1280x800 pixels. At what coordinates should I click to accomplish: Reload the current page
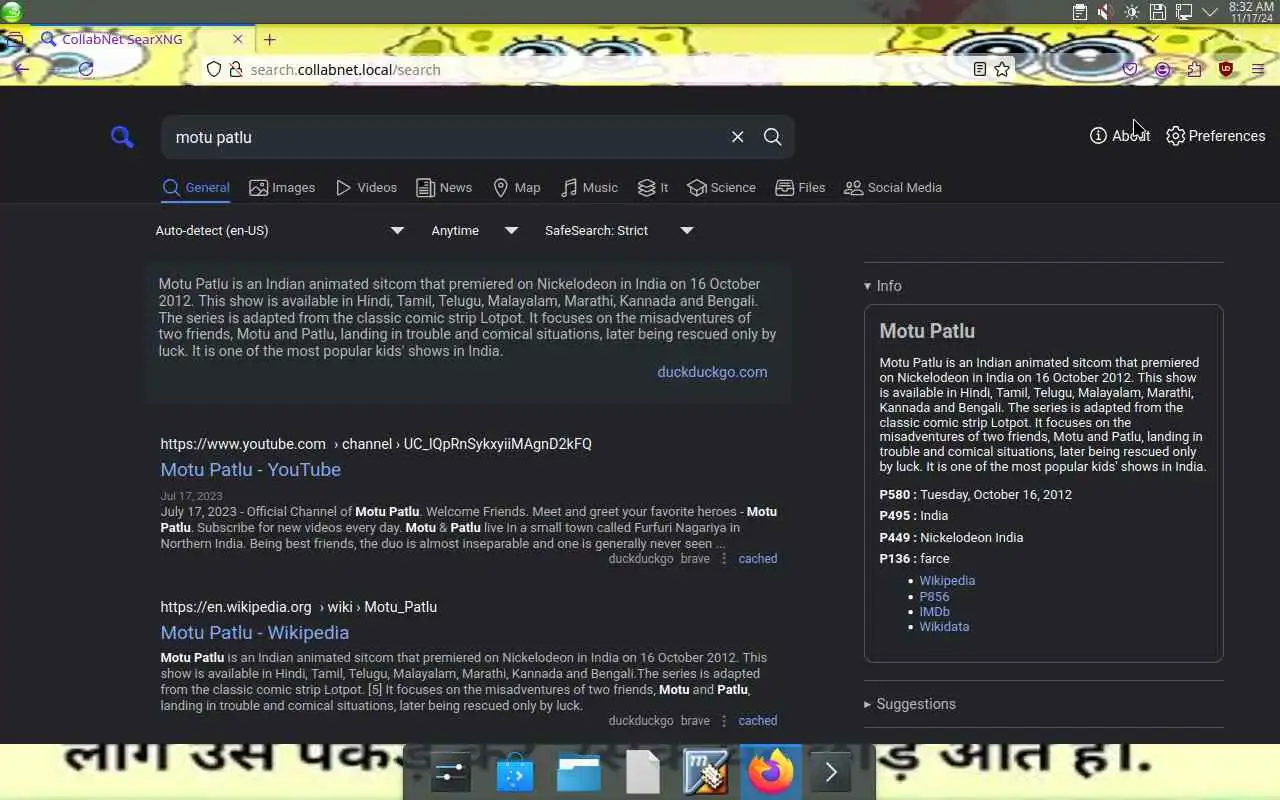pos(85,69)
